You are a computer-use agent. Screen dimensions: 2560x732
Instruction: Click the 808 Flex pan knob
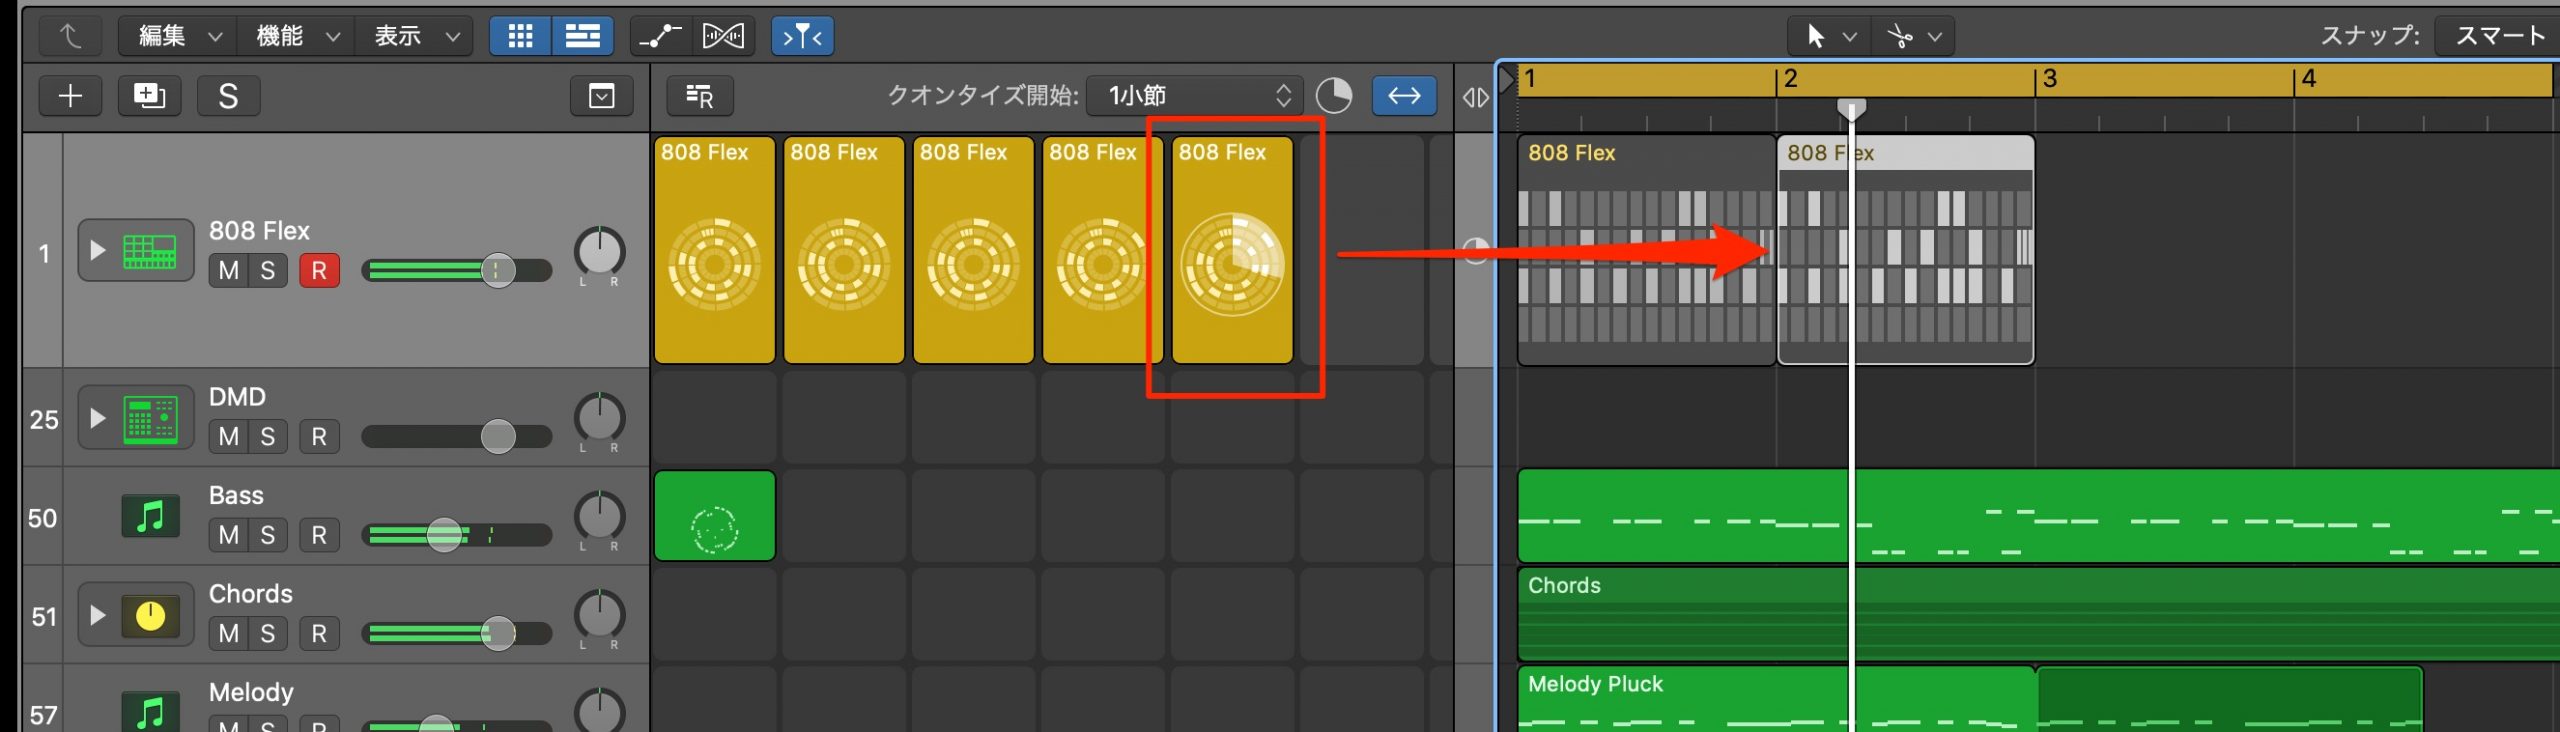coord(599,252)
